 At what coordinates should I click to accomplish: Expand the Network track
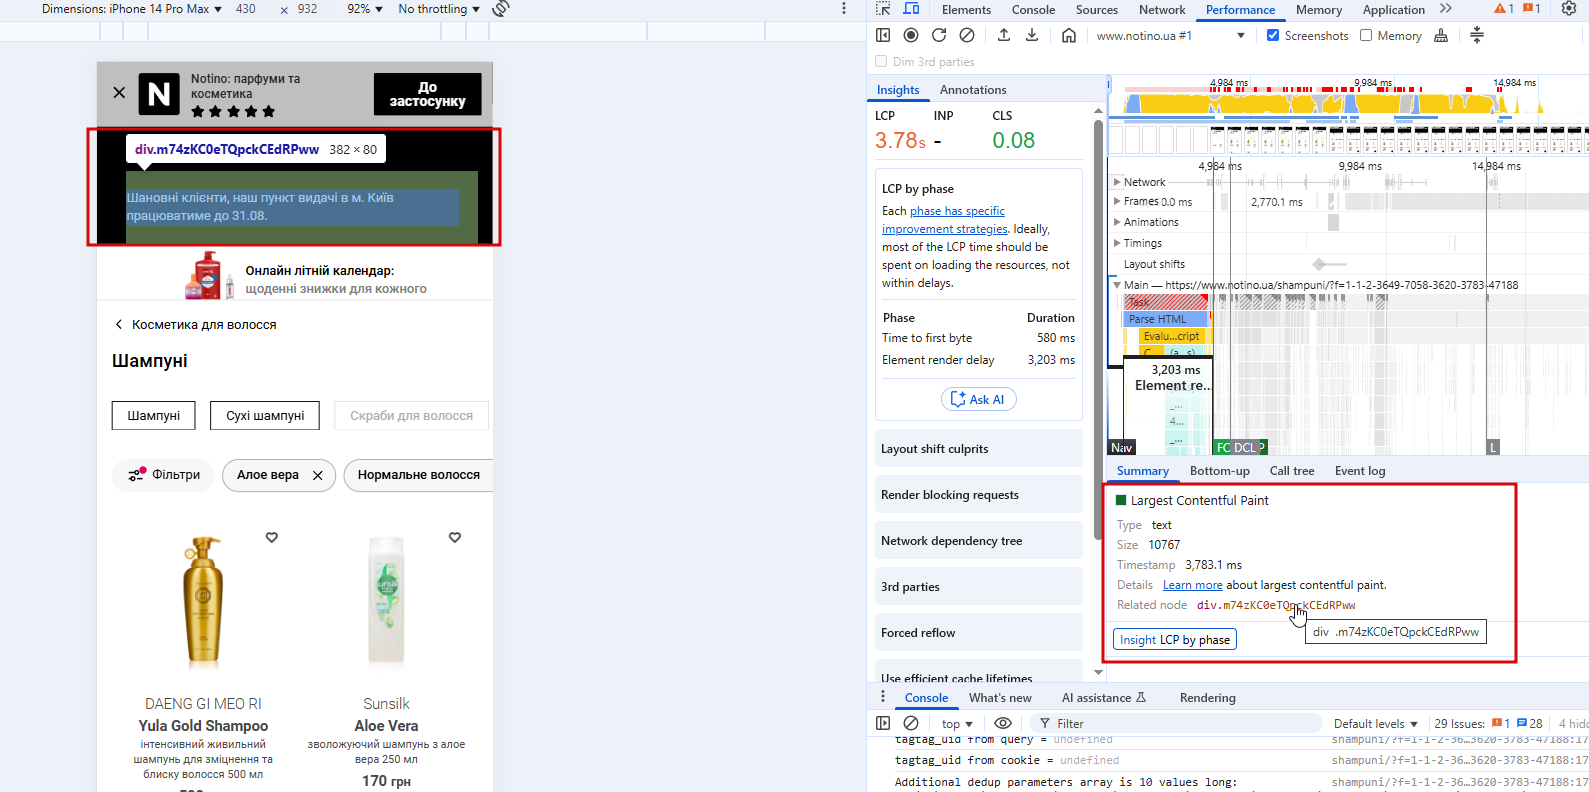pyautogui.click(x=1117, y=182)
